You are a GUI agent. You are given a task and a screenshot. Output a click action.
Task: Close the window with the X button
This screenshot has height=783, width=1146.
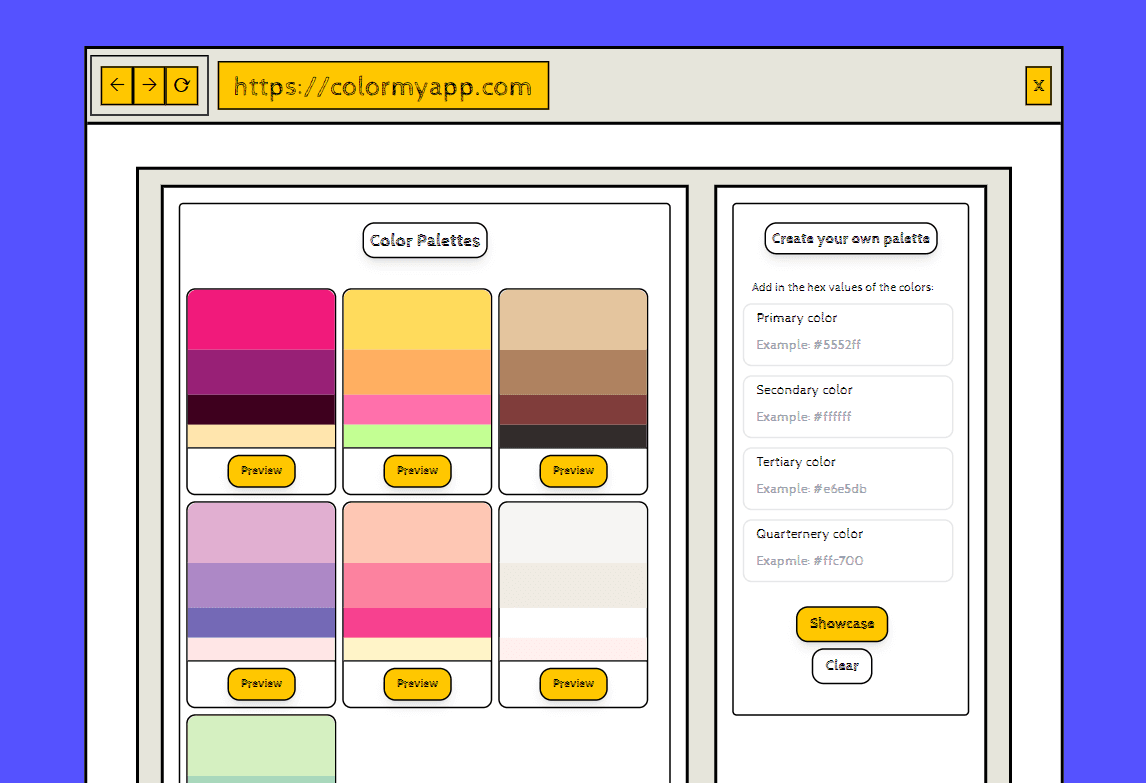click(x=1038, y=86)
